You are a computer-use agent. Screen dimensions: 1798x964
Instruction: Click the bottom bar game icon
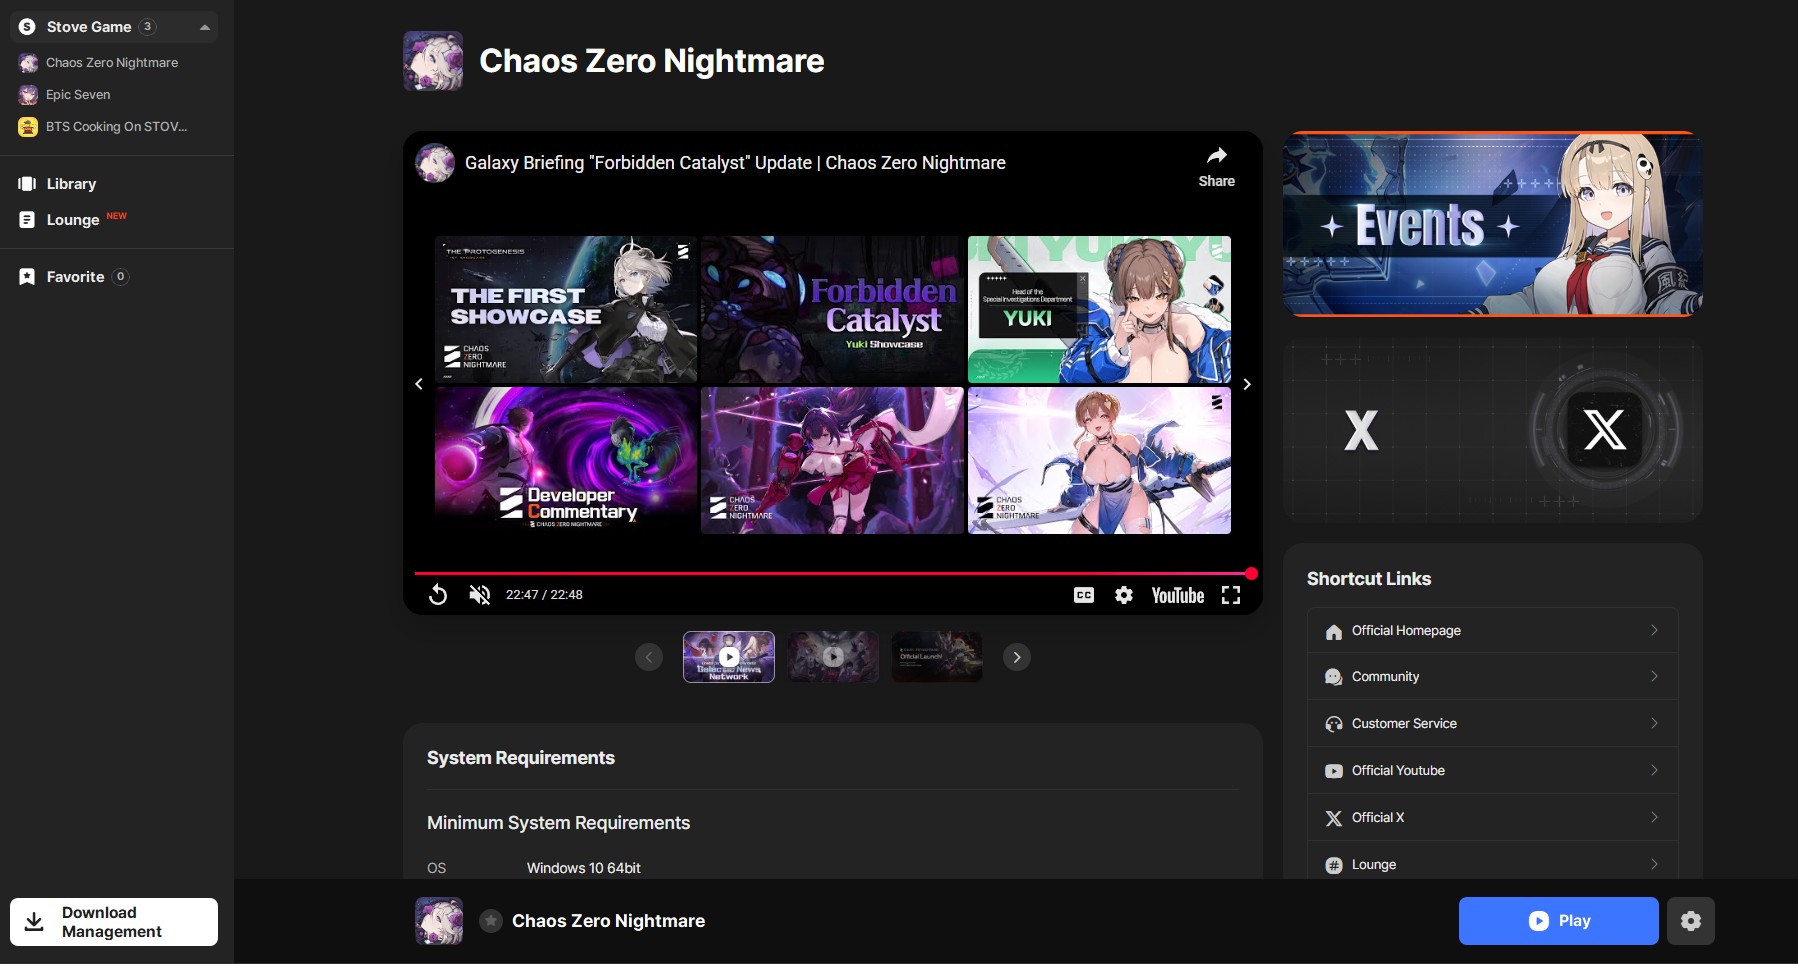click(439, 921)
